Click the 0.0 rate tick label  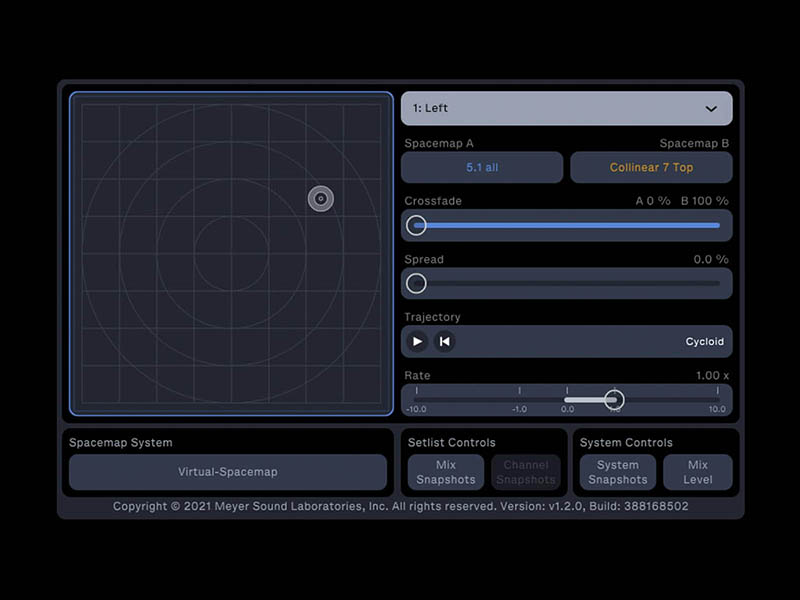click(x=567, y=409)
